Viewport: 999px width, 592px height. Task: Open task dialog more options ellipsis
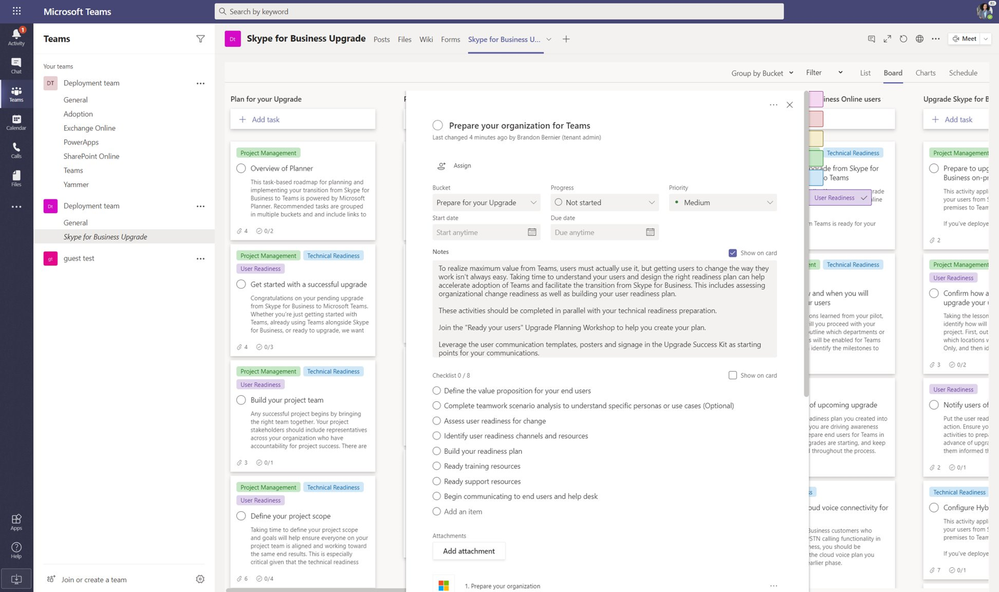click(773, 105)
